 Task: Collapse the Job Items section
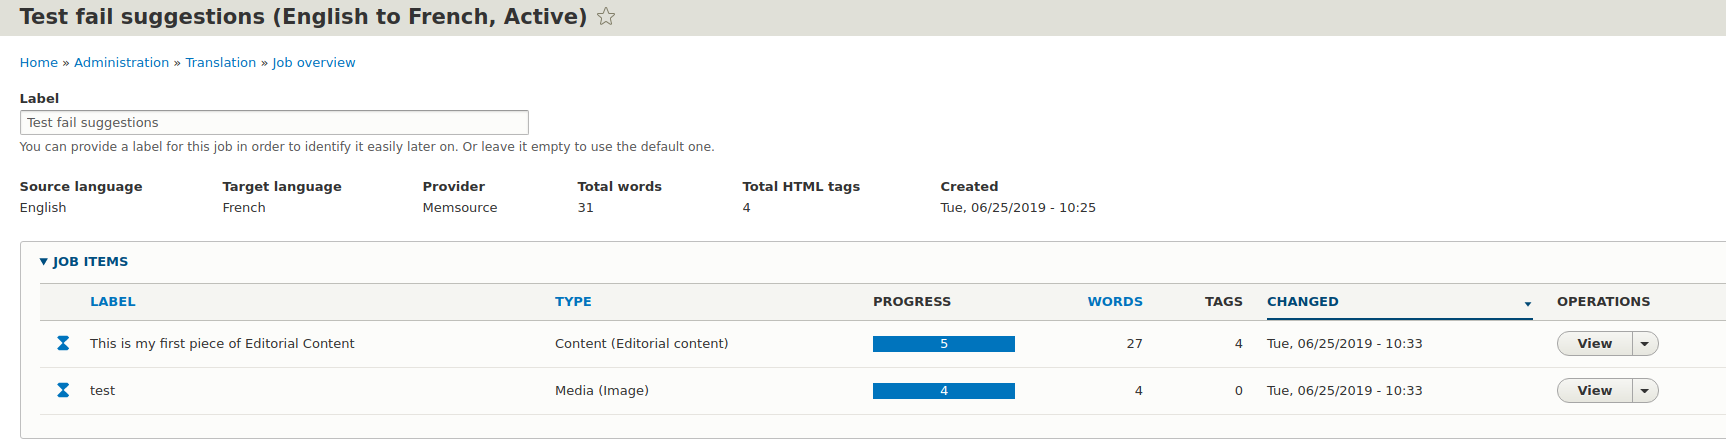click(x=84, y=262)
